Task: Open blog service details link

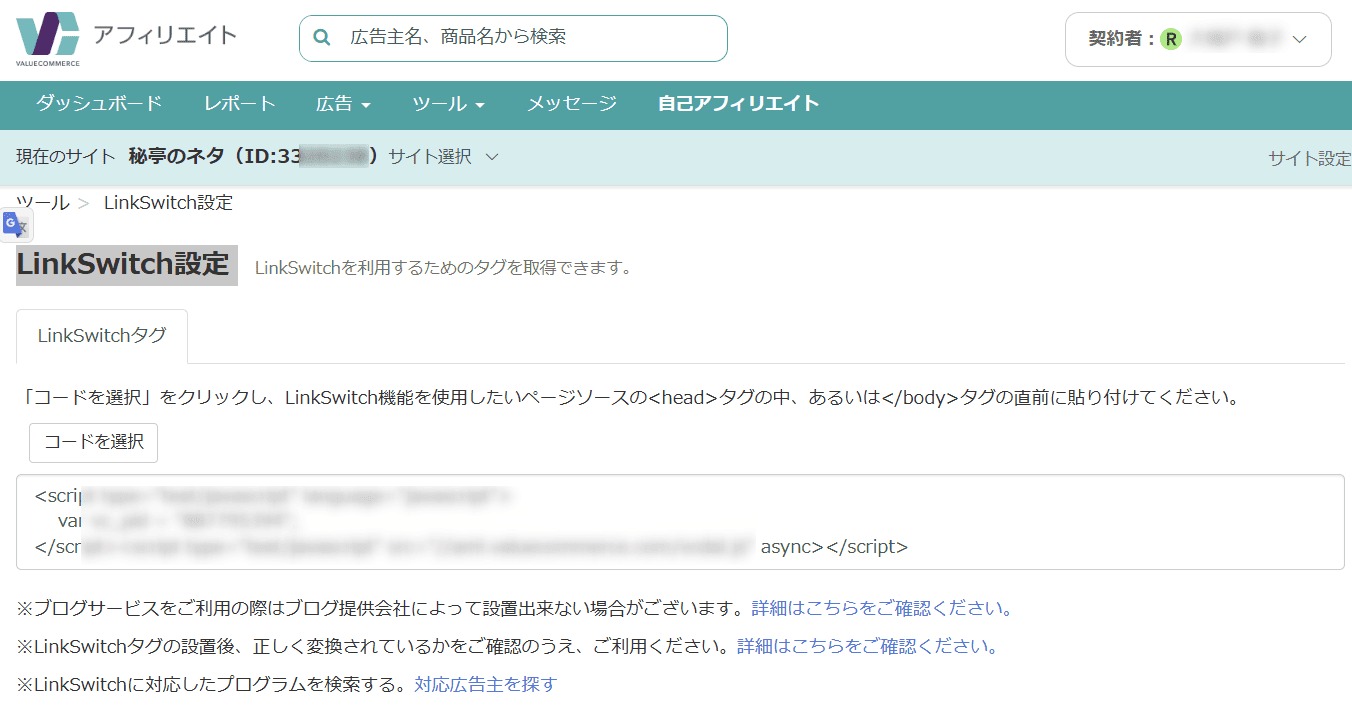Action: [882, 608]
